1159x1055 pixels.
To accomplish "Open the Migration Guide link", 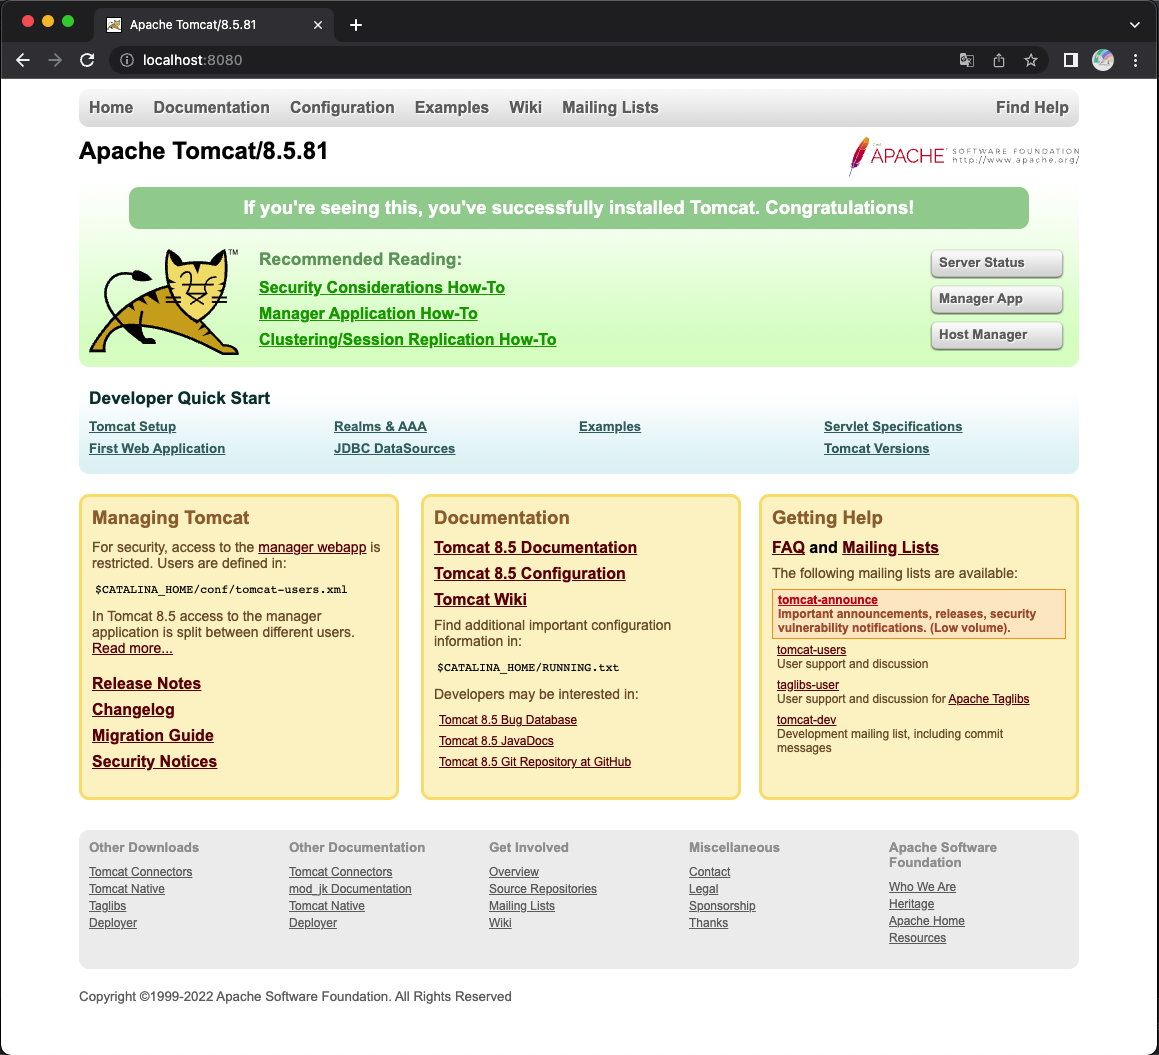I will pos(152,736).
